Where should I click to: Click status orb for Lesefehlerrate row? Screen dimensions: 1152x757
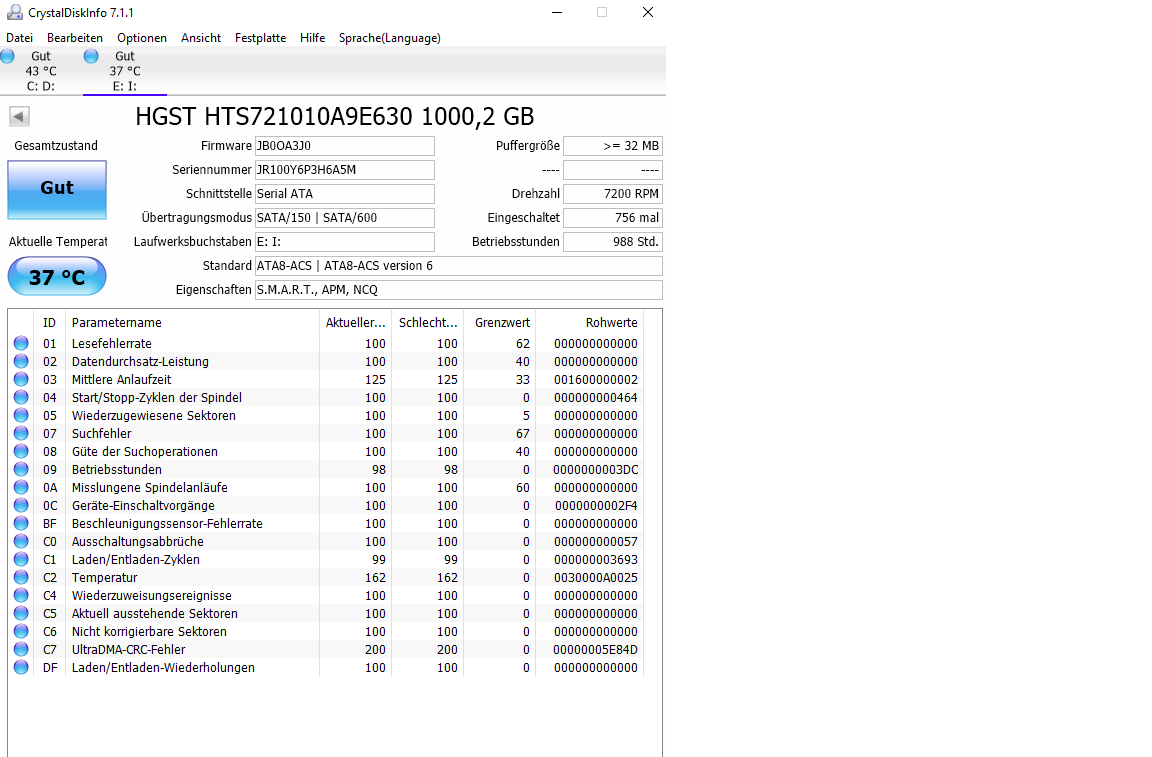tap(21, 343)
